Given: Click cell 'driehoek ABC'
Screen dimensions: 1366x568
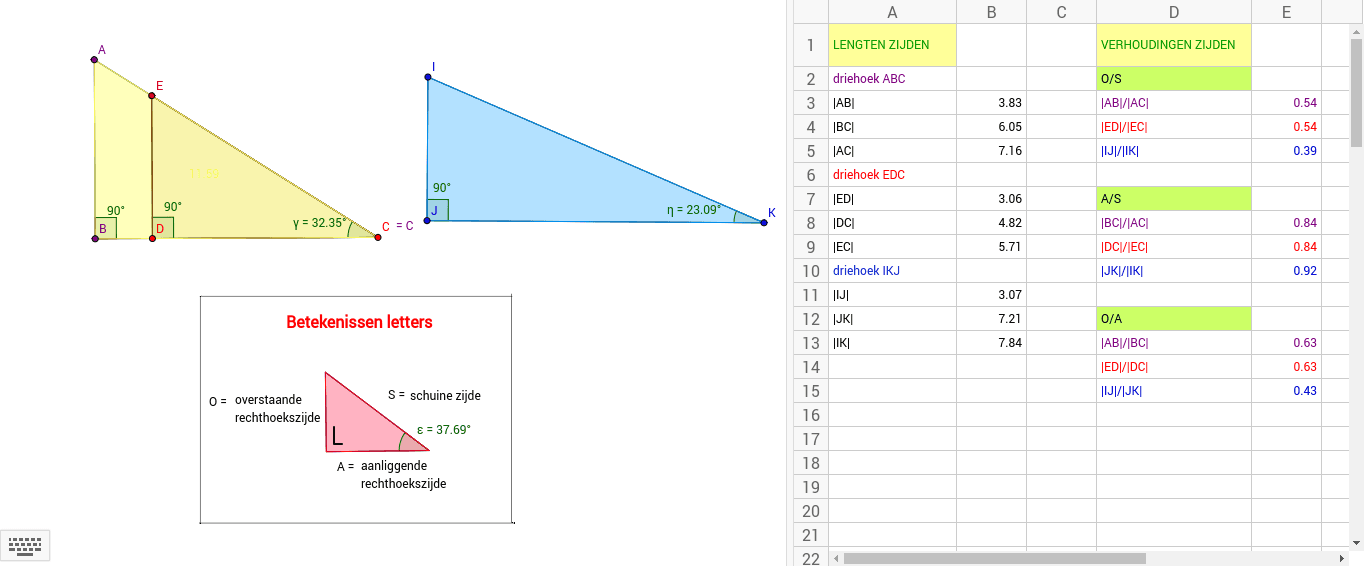Looking at the screenshot, I should (x=892, y=79).
